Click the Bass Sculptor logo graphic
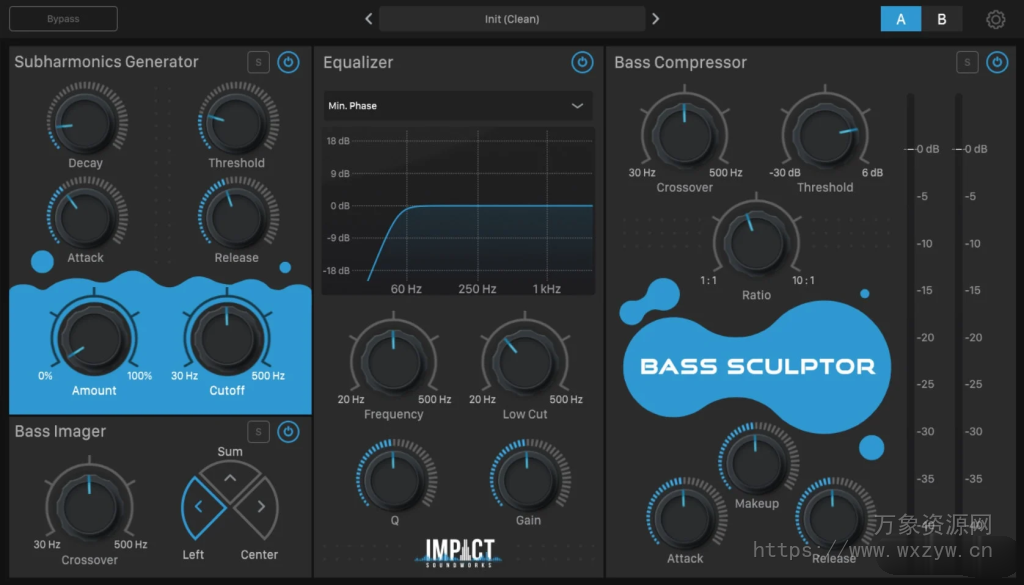Screen dimensions: 1024x585 pyautogui.click(x=756, y=366)
